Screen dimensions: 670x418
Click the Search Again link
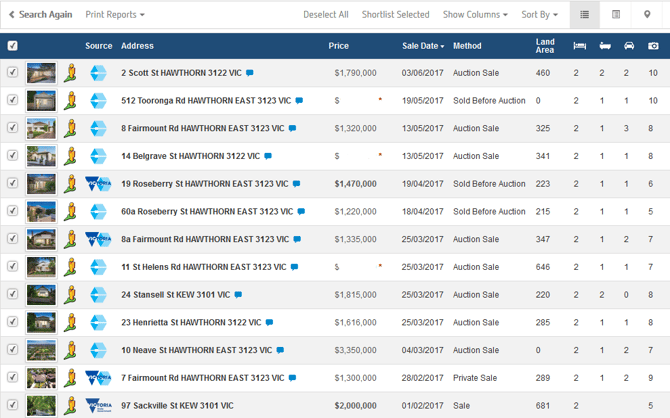click(40, 15)
